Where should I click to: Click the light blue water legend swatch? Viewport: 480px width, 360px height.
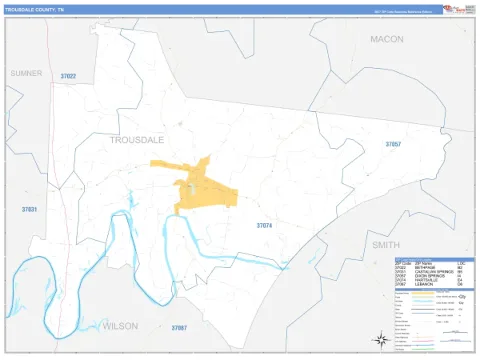point(423,301)
